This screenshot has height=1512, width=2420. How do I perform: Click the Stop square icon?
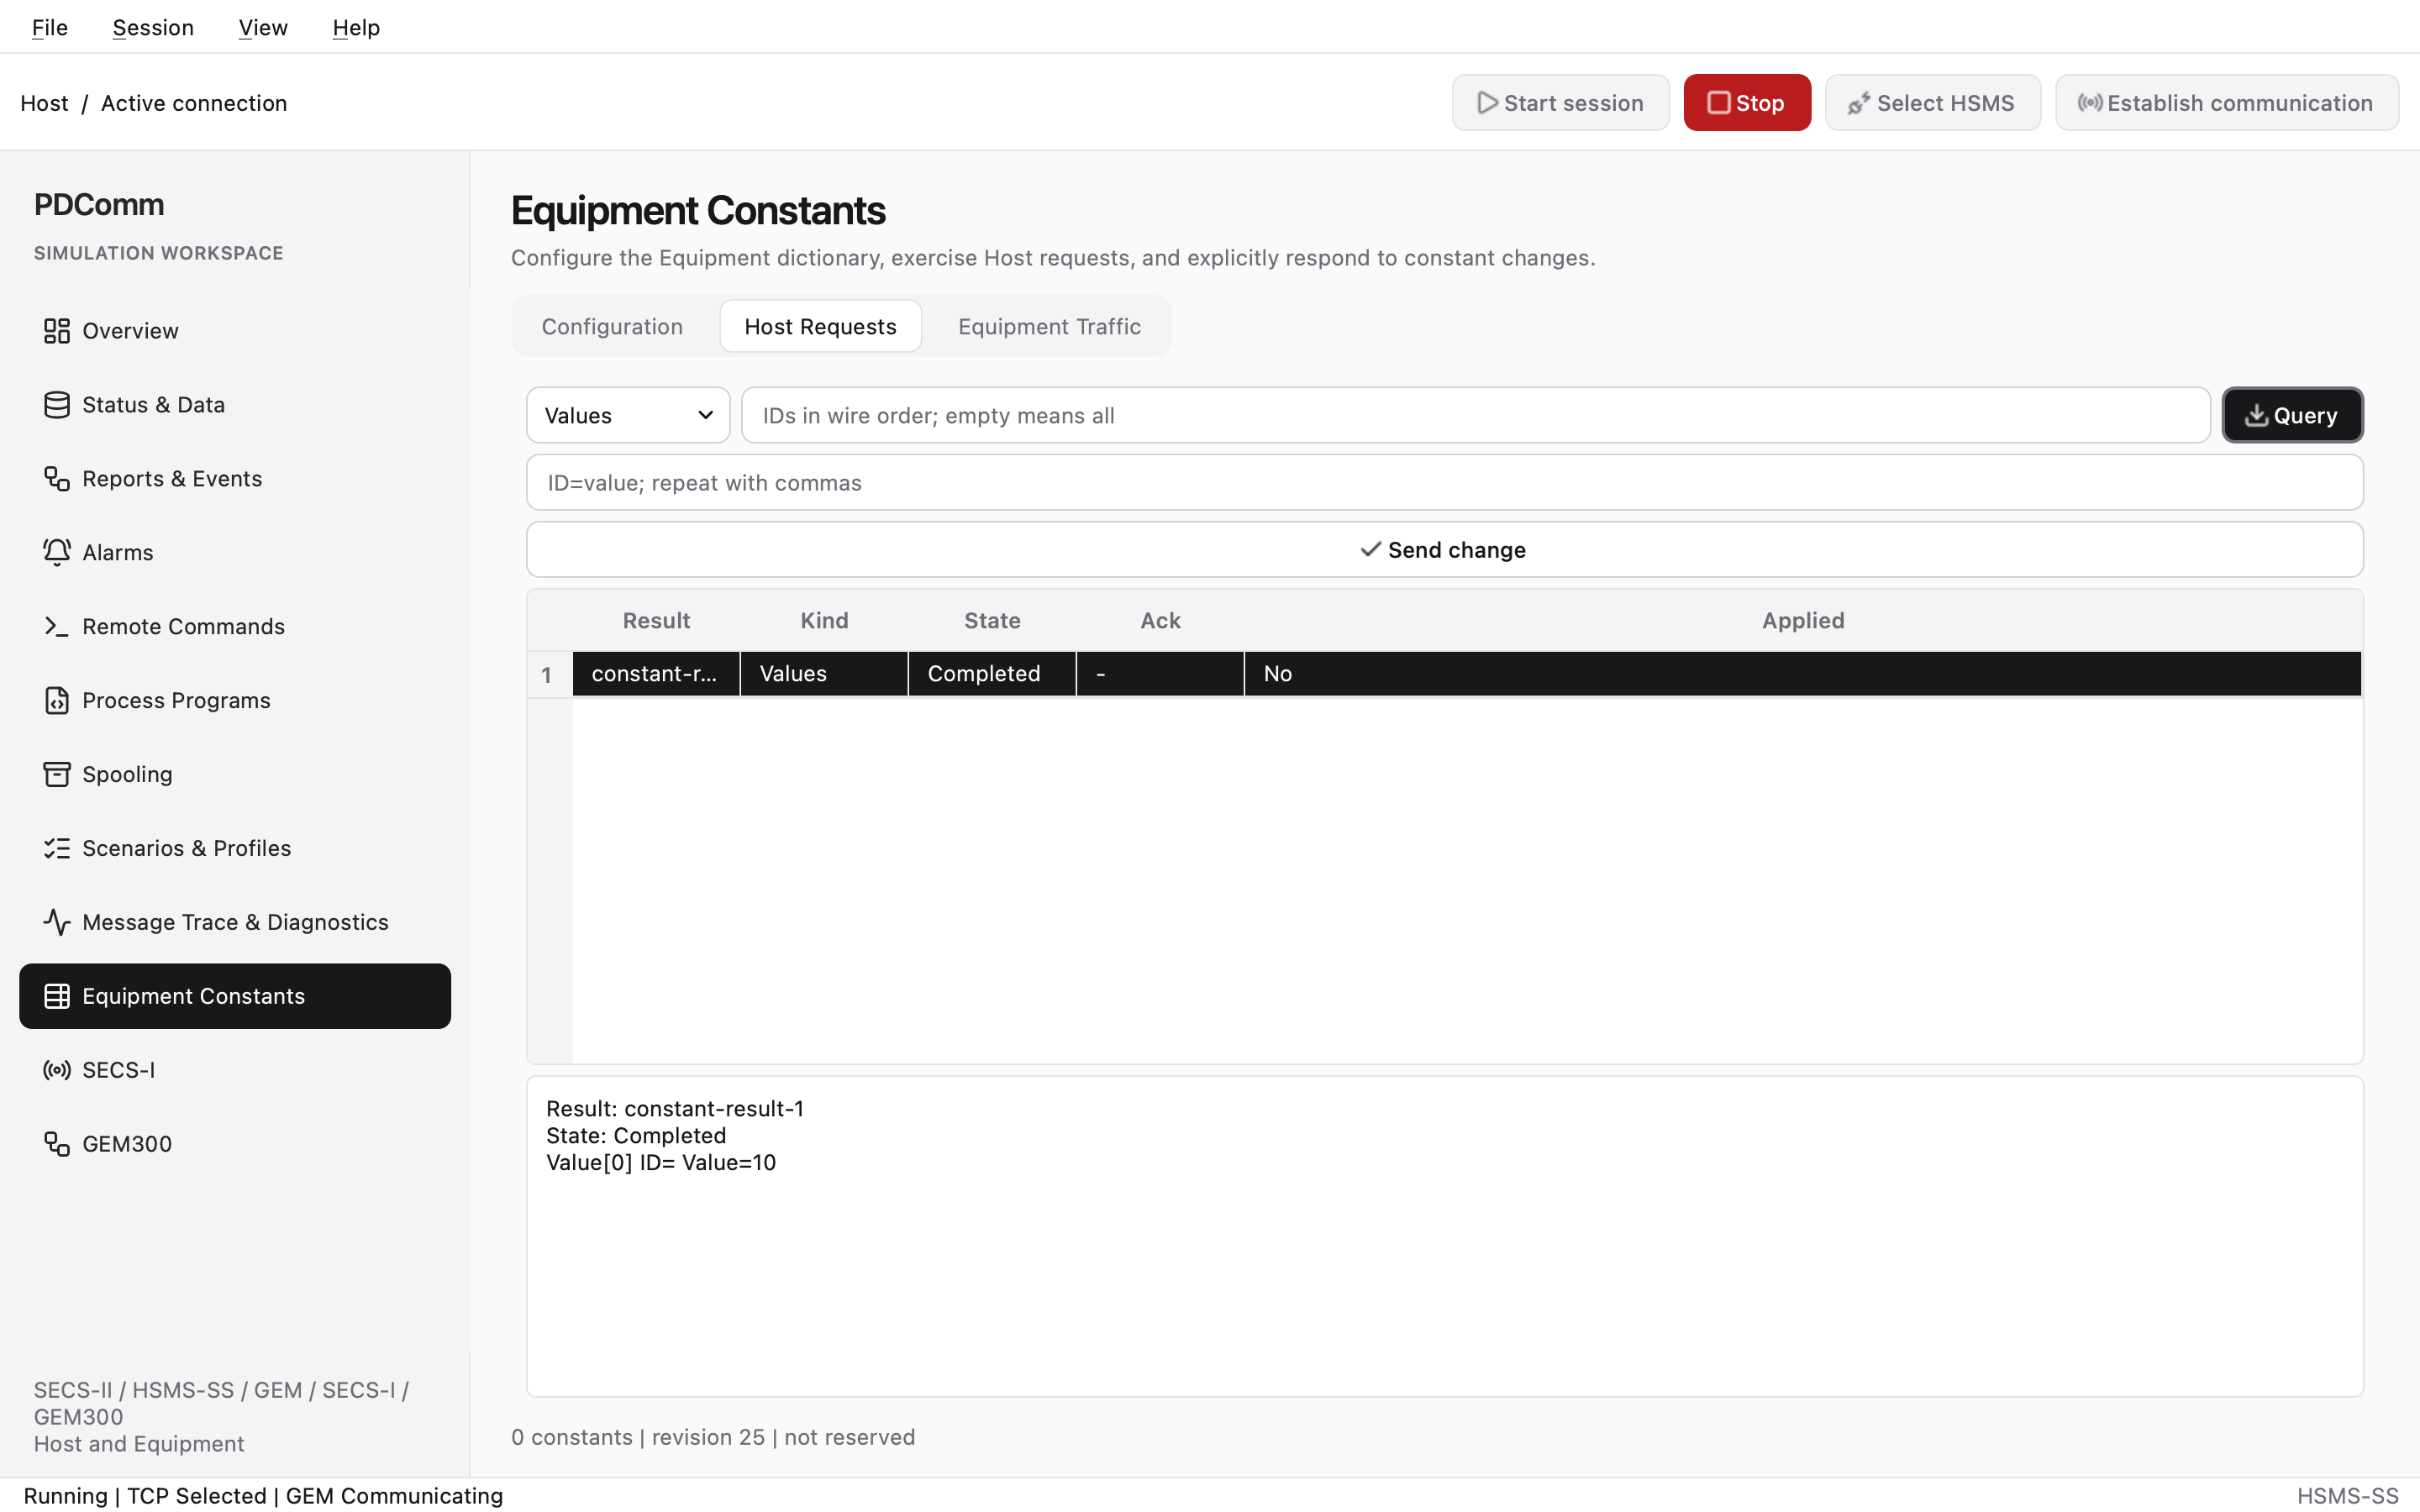[1718, 103]
